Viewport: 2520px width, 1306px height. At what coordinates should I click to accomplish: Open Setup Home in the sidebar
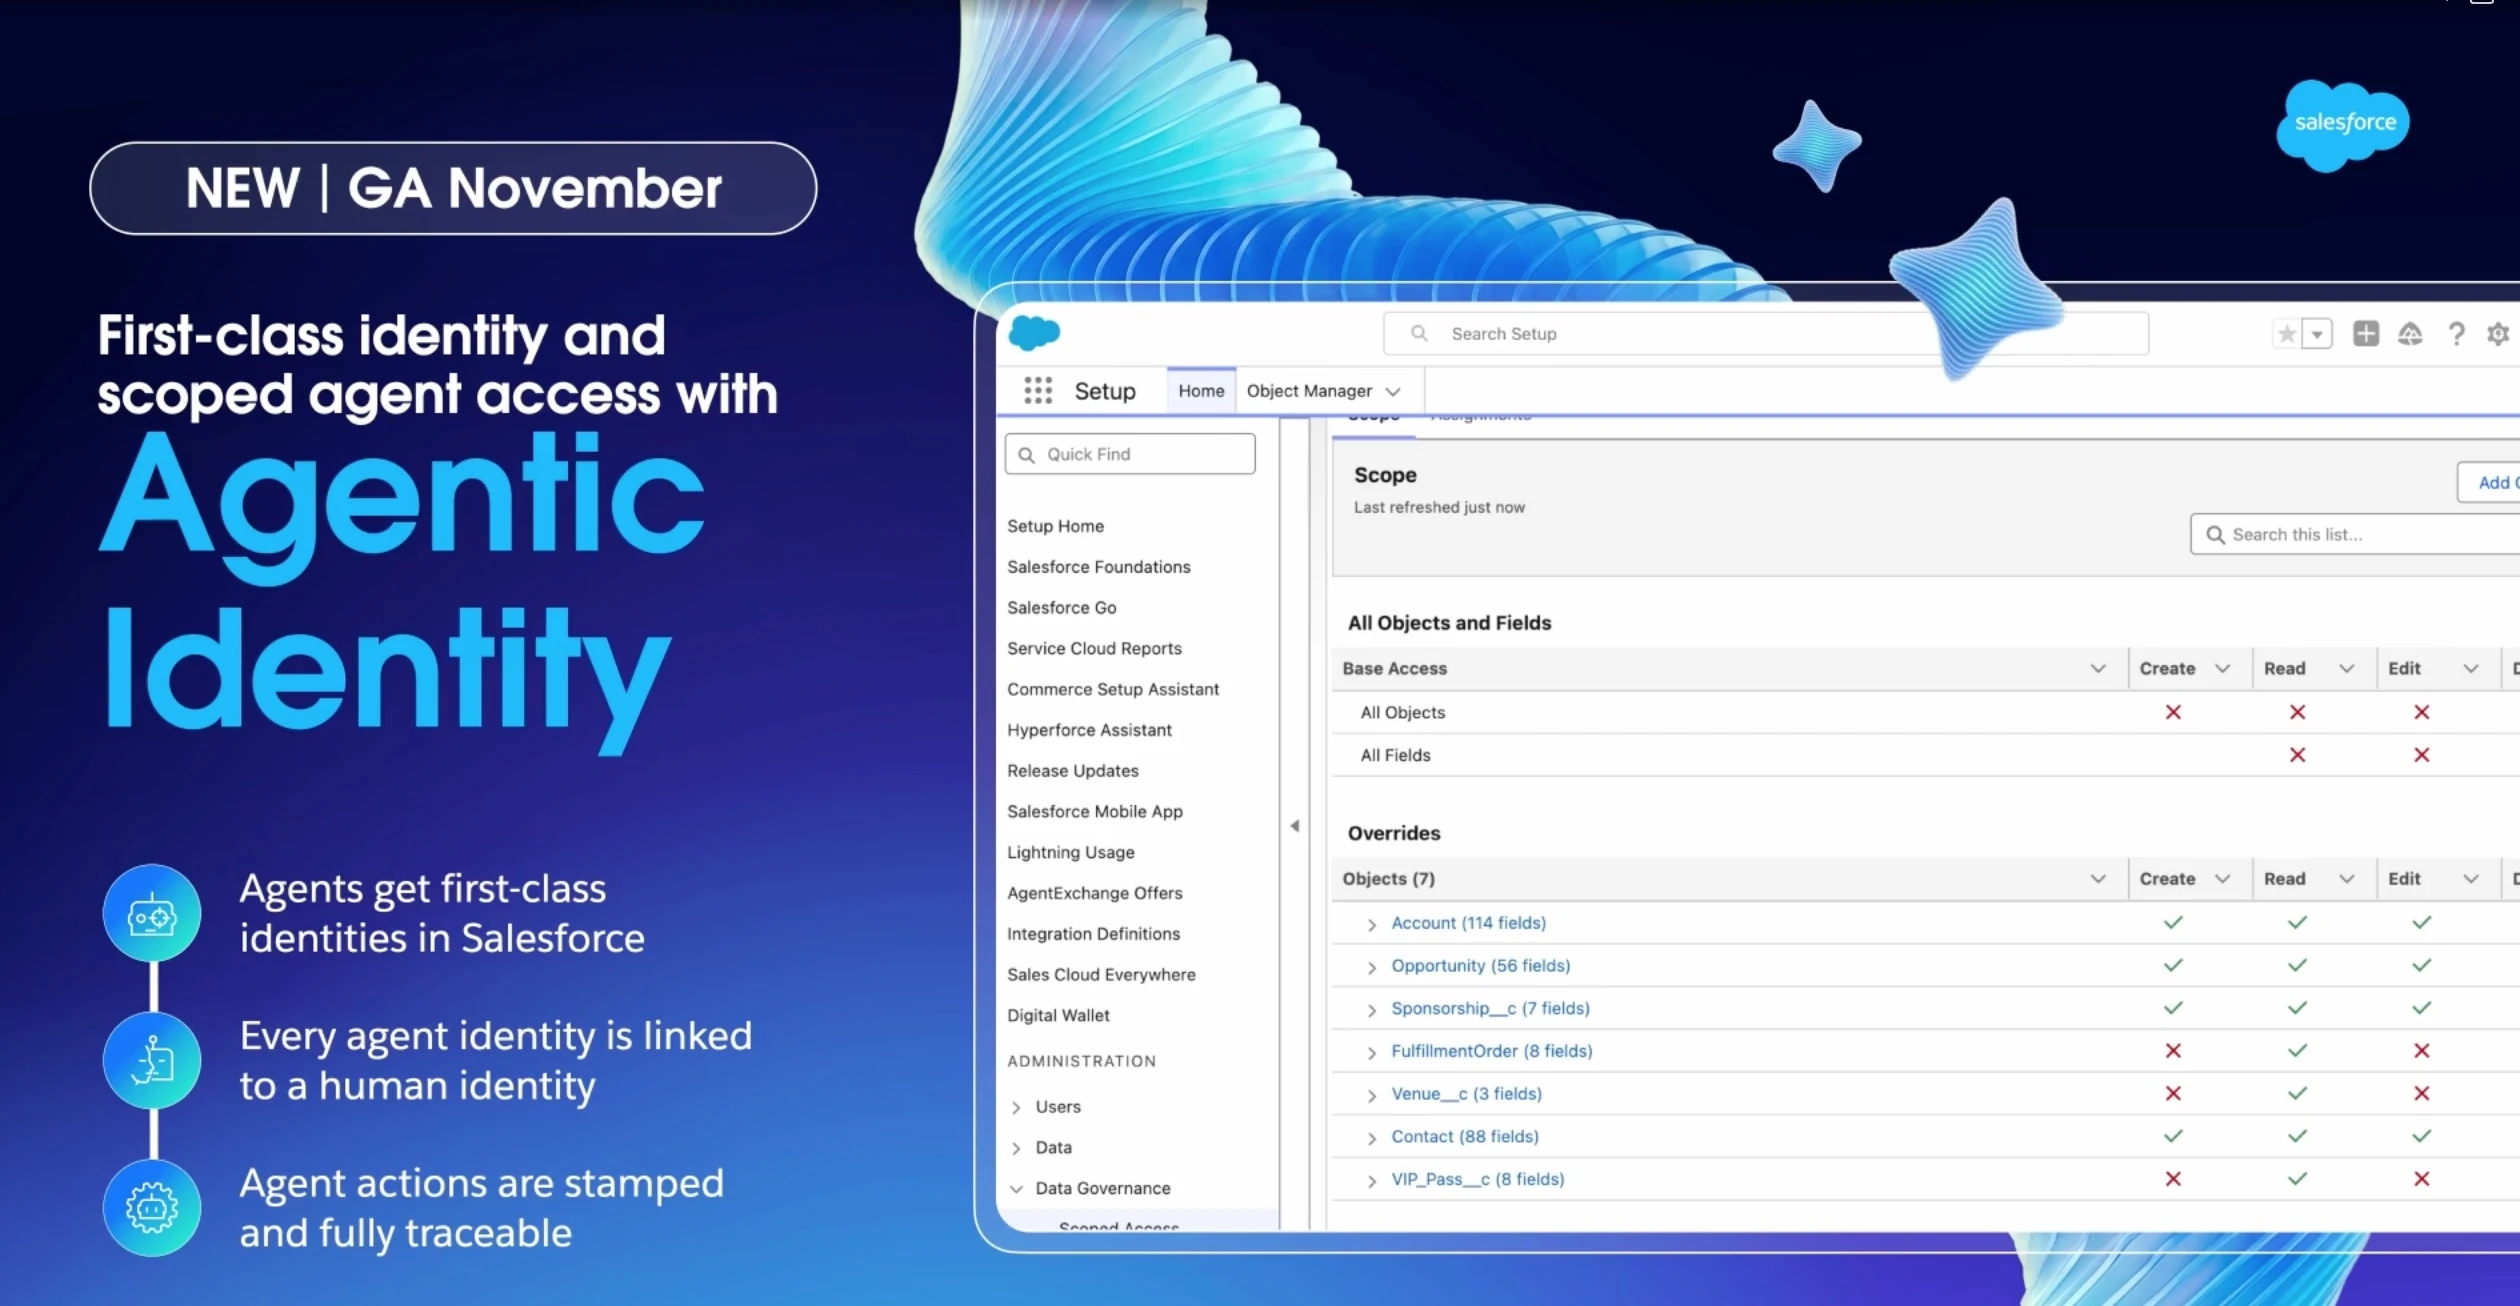(x=1055, y=526)
